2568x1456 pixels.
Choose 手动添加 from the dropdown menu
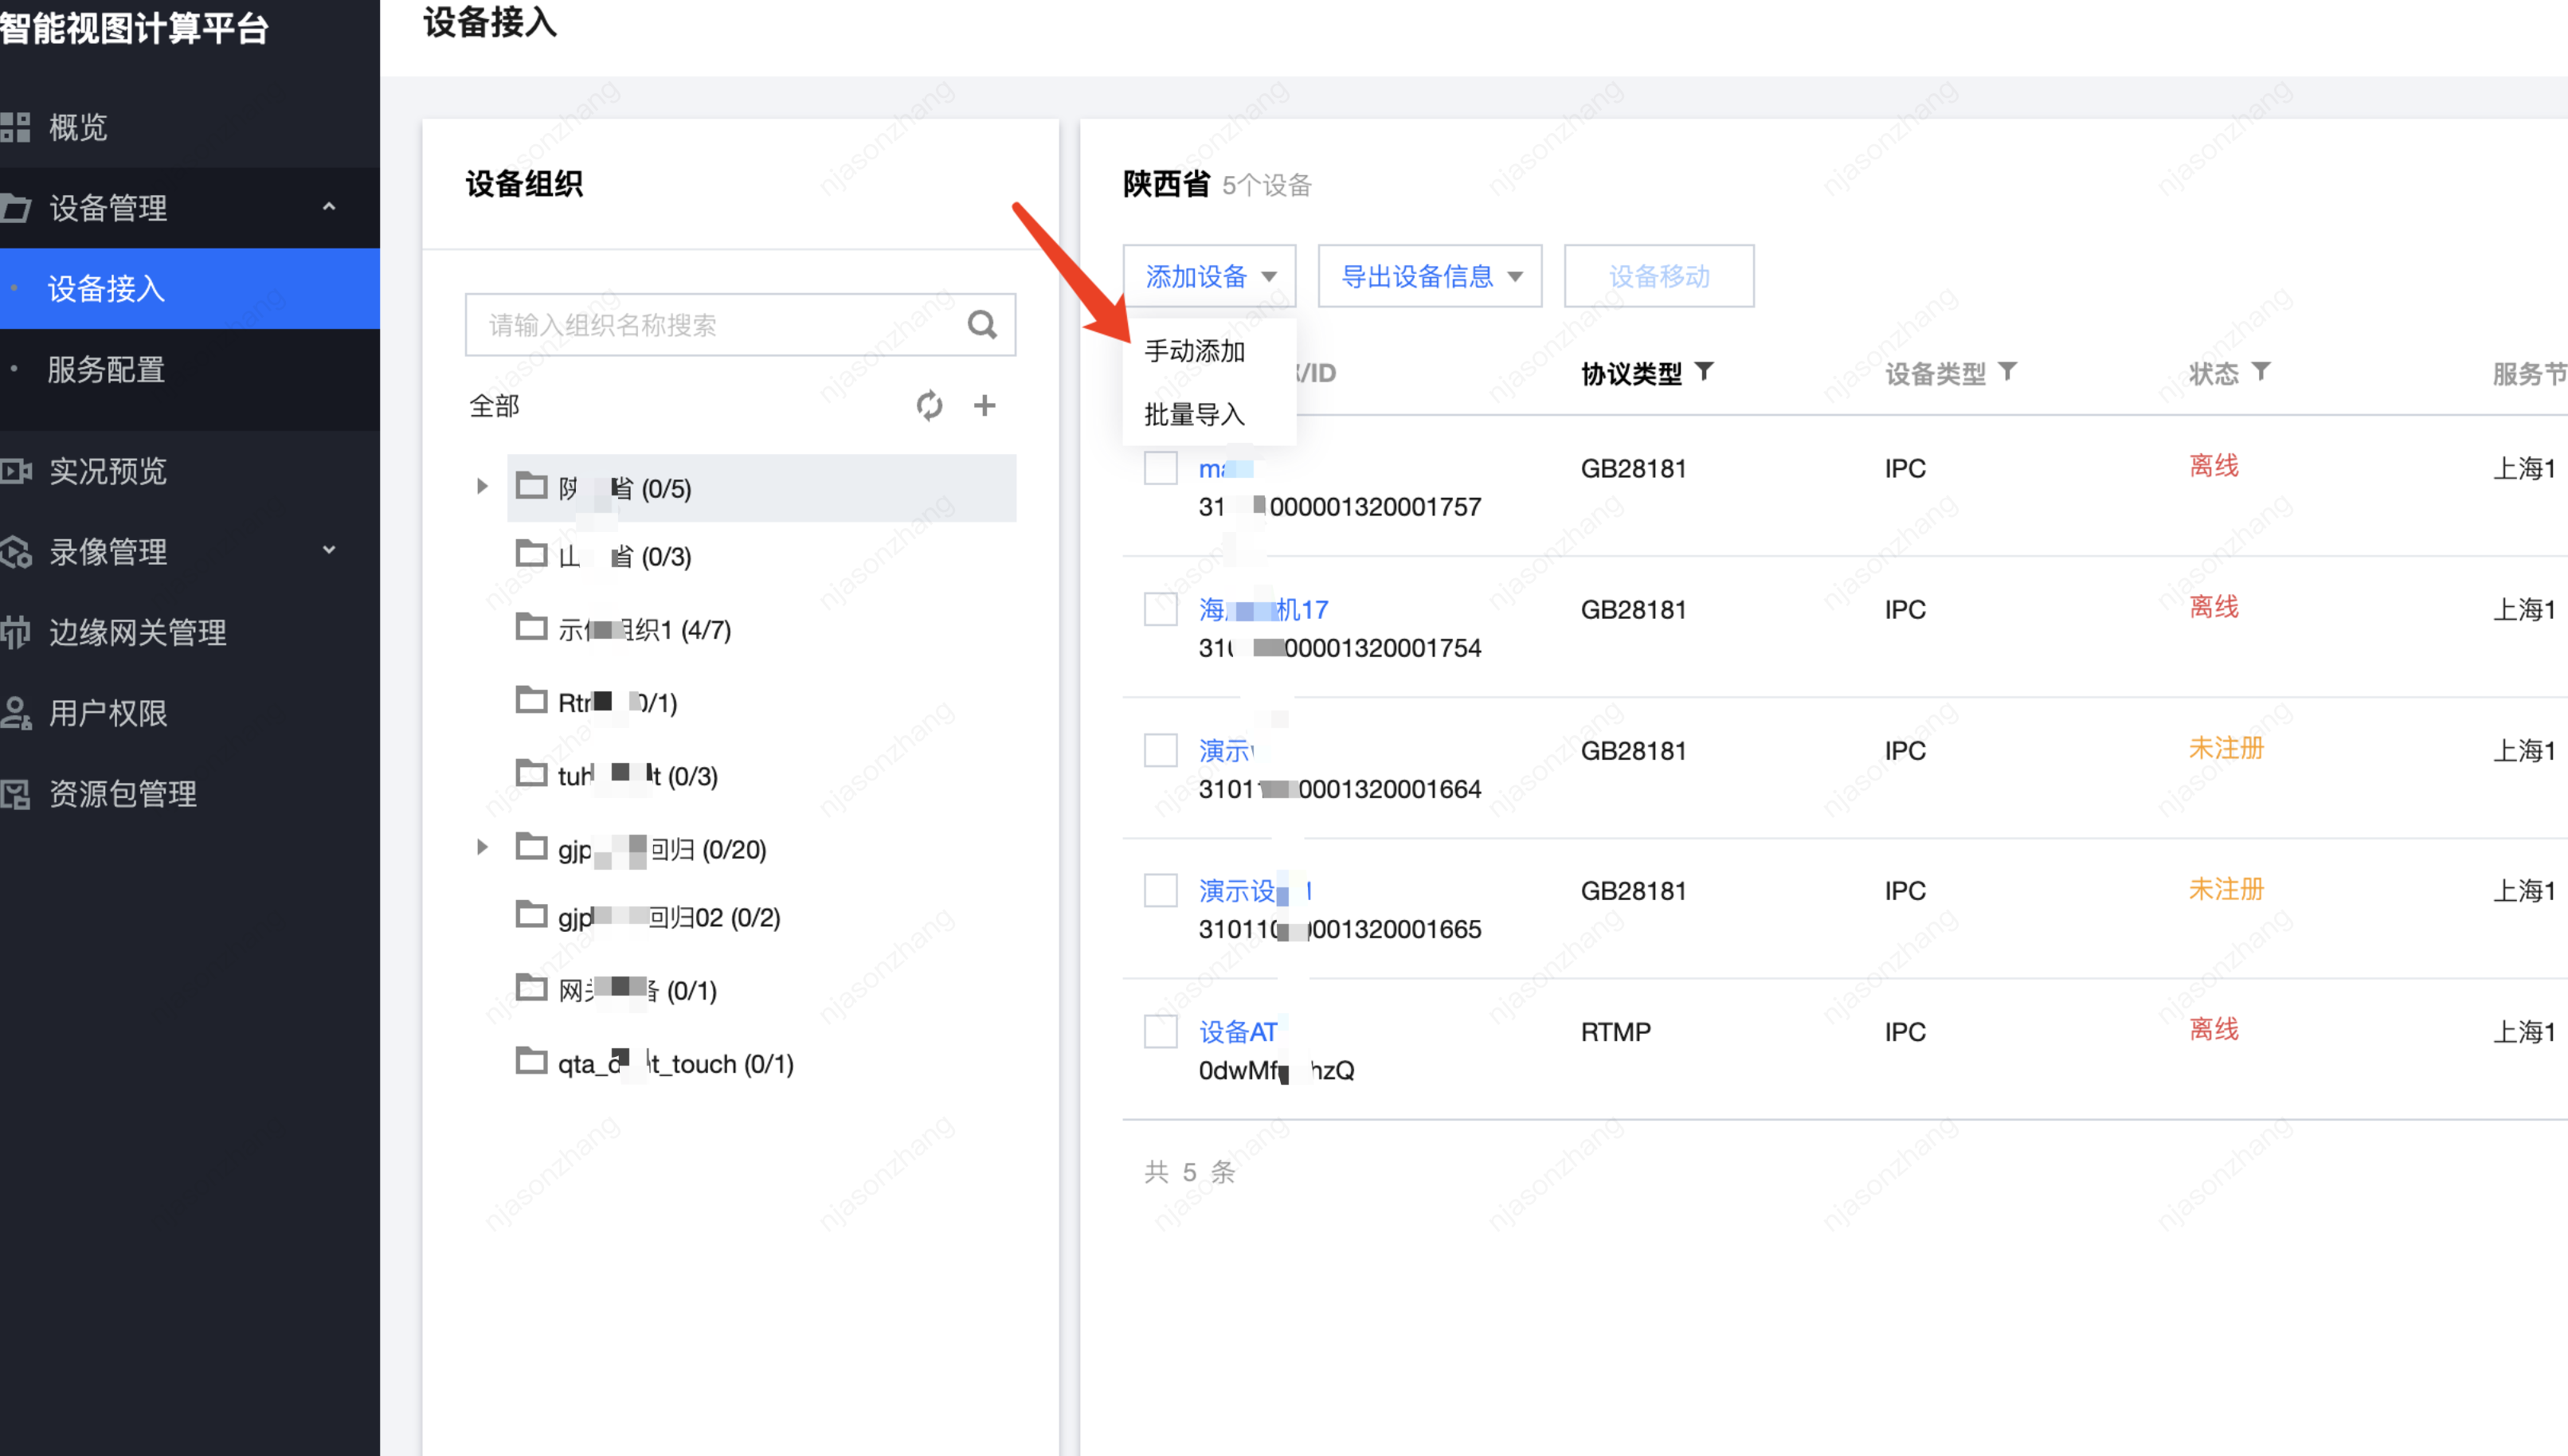(x=1194, y=351)
